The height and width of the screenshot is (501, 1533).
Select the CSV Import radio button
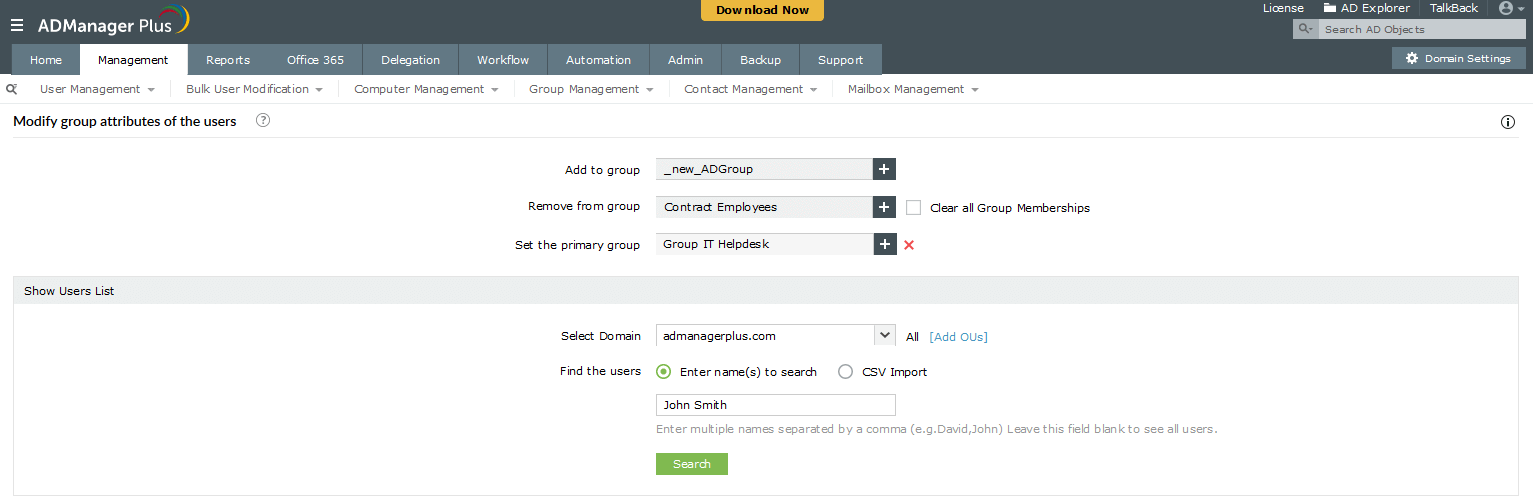846,372
